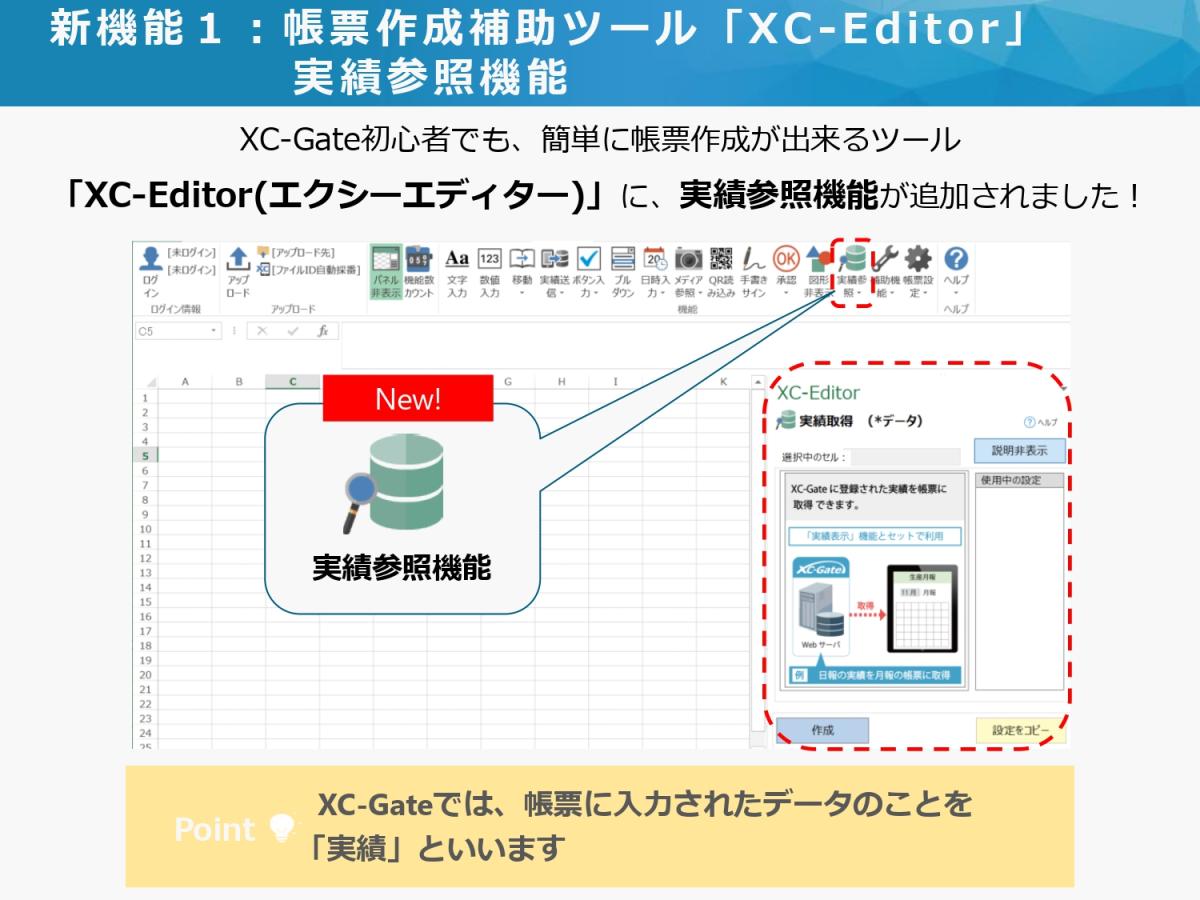
Task: Click the formula bar cancel X icon
Action: (262, 331)
